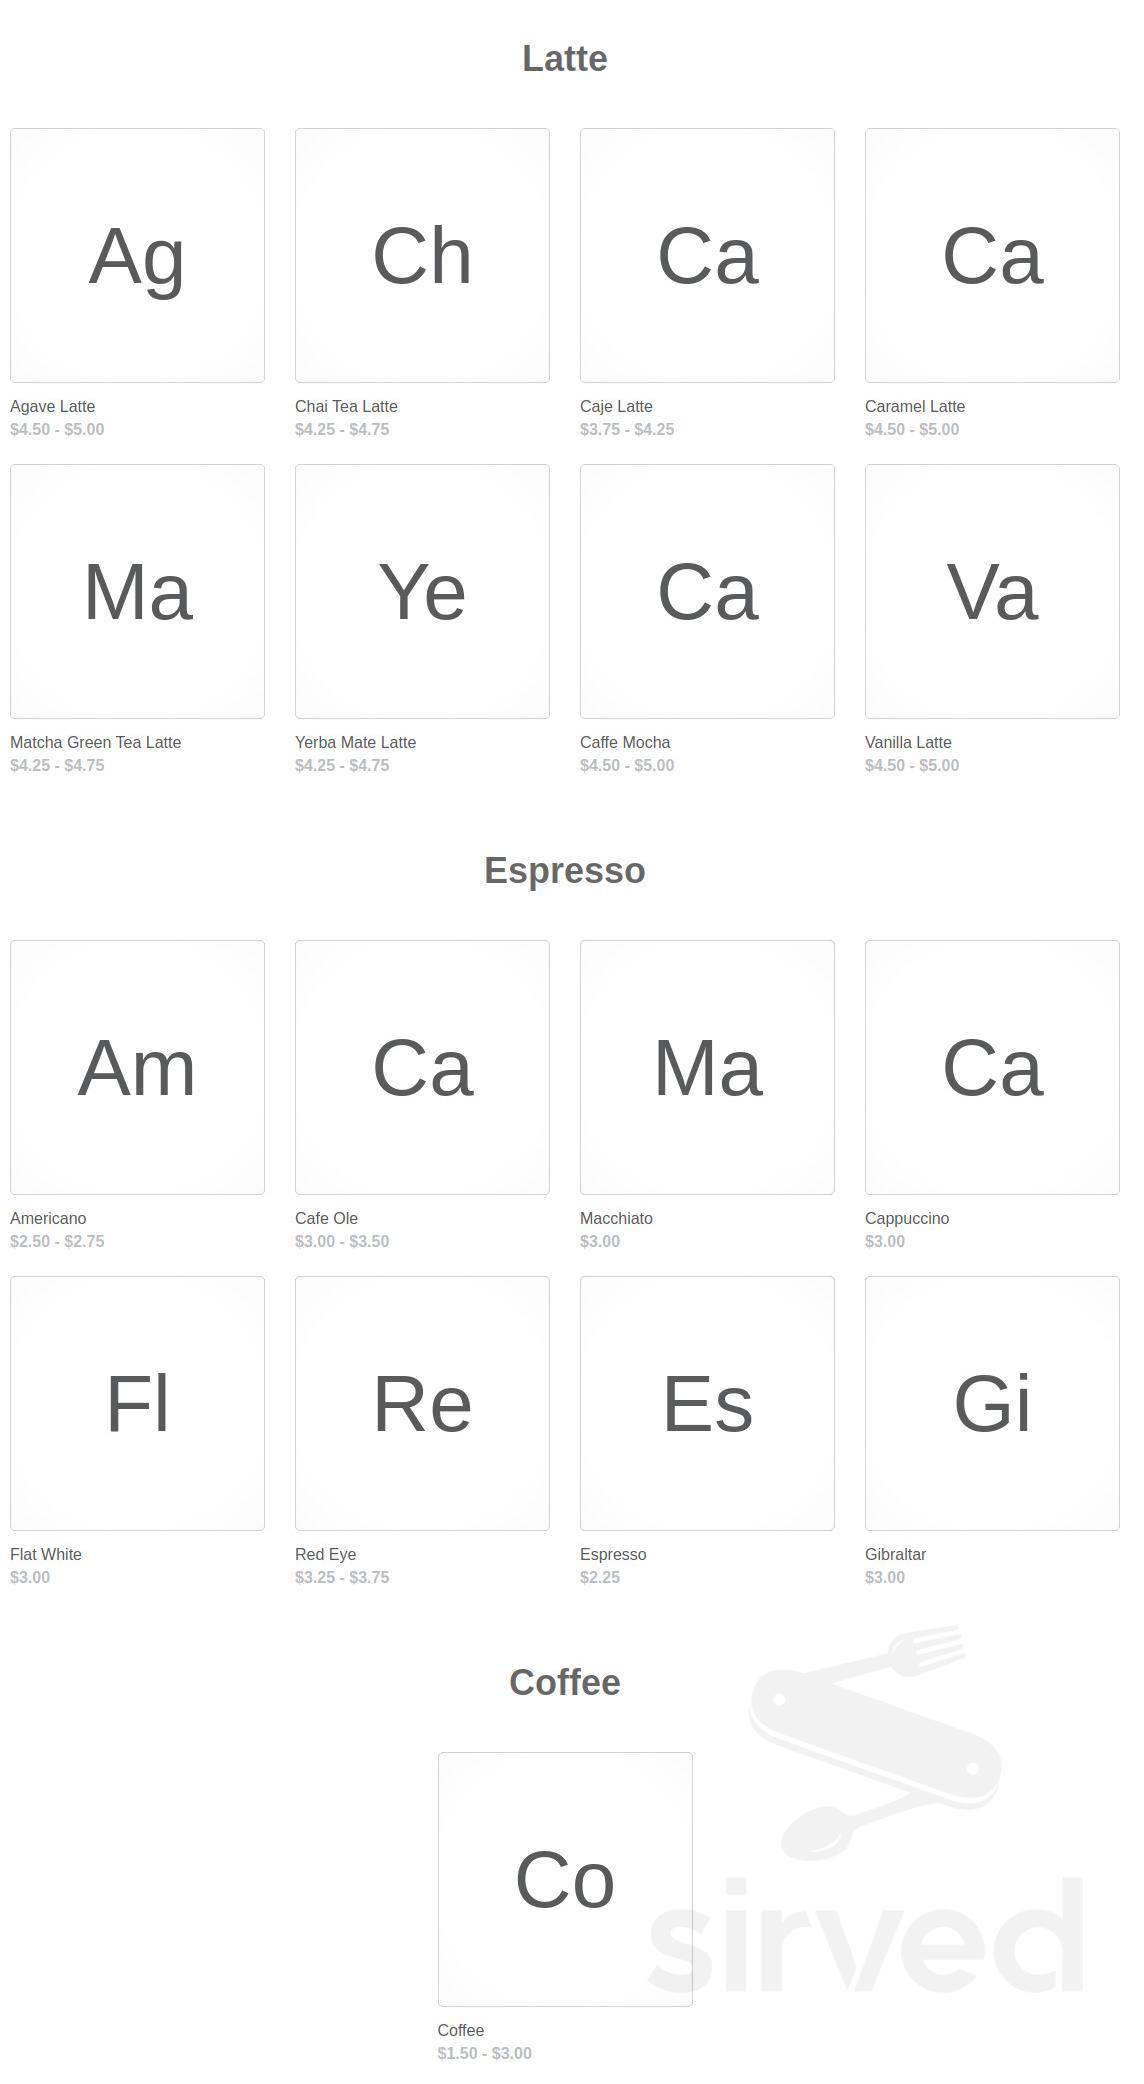Select the Chai Tea Latte thumbnail

pyautogui.click(x=422, y=255)
